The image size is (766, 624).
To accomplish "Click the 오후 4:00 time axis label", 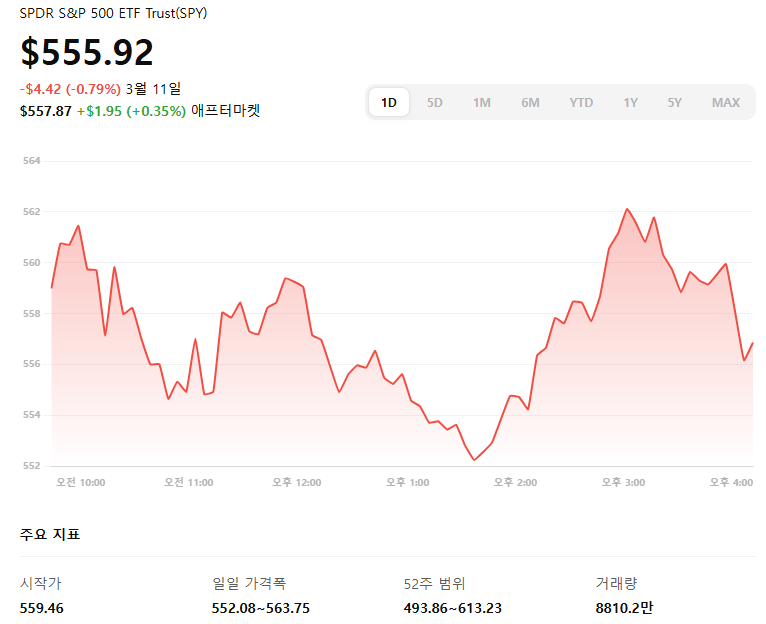I will [731, 482].
